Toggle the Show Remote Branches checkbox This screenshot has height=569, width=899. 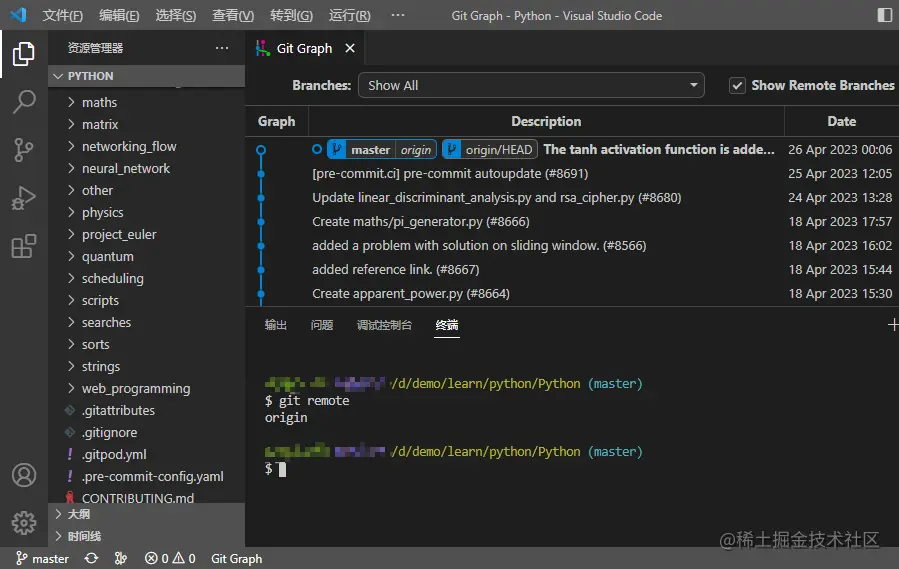[x=737, y=86]
